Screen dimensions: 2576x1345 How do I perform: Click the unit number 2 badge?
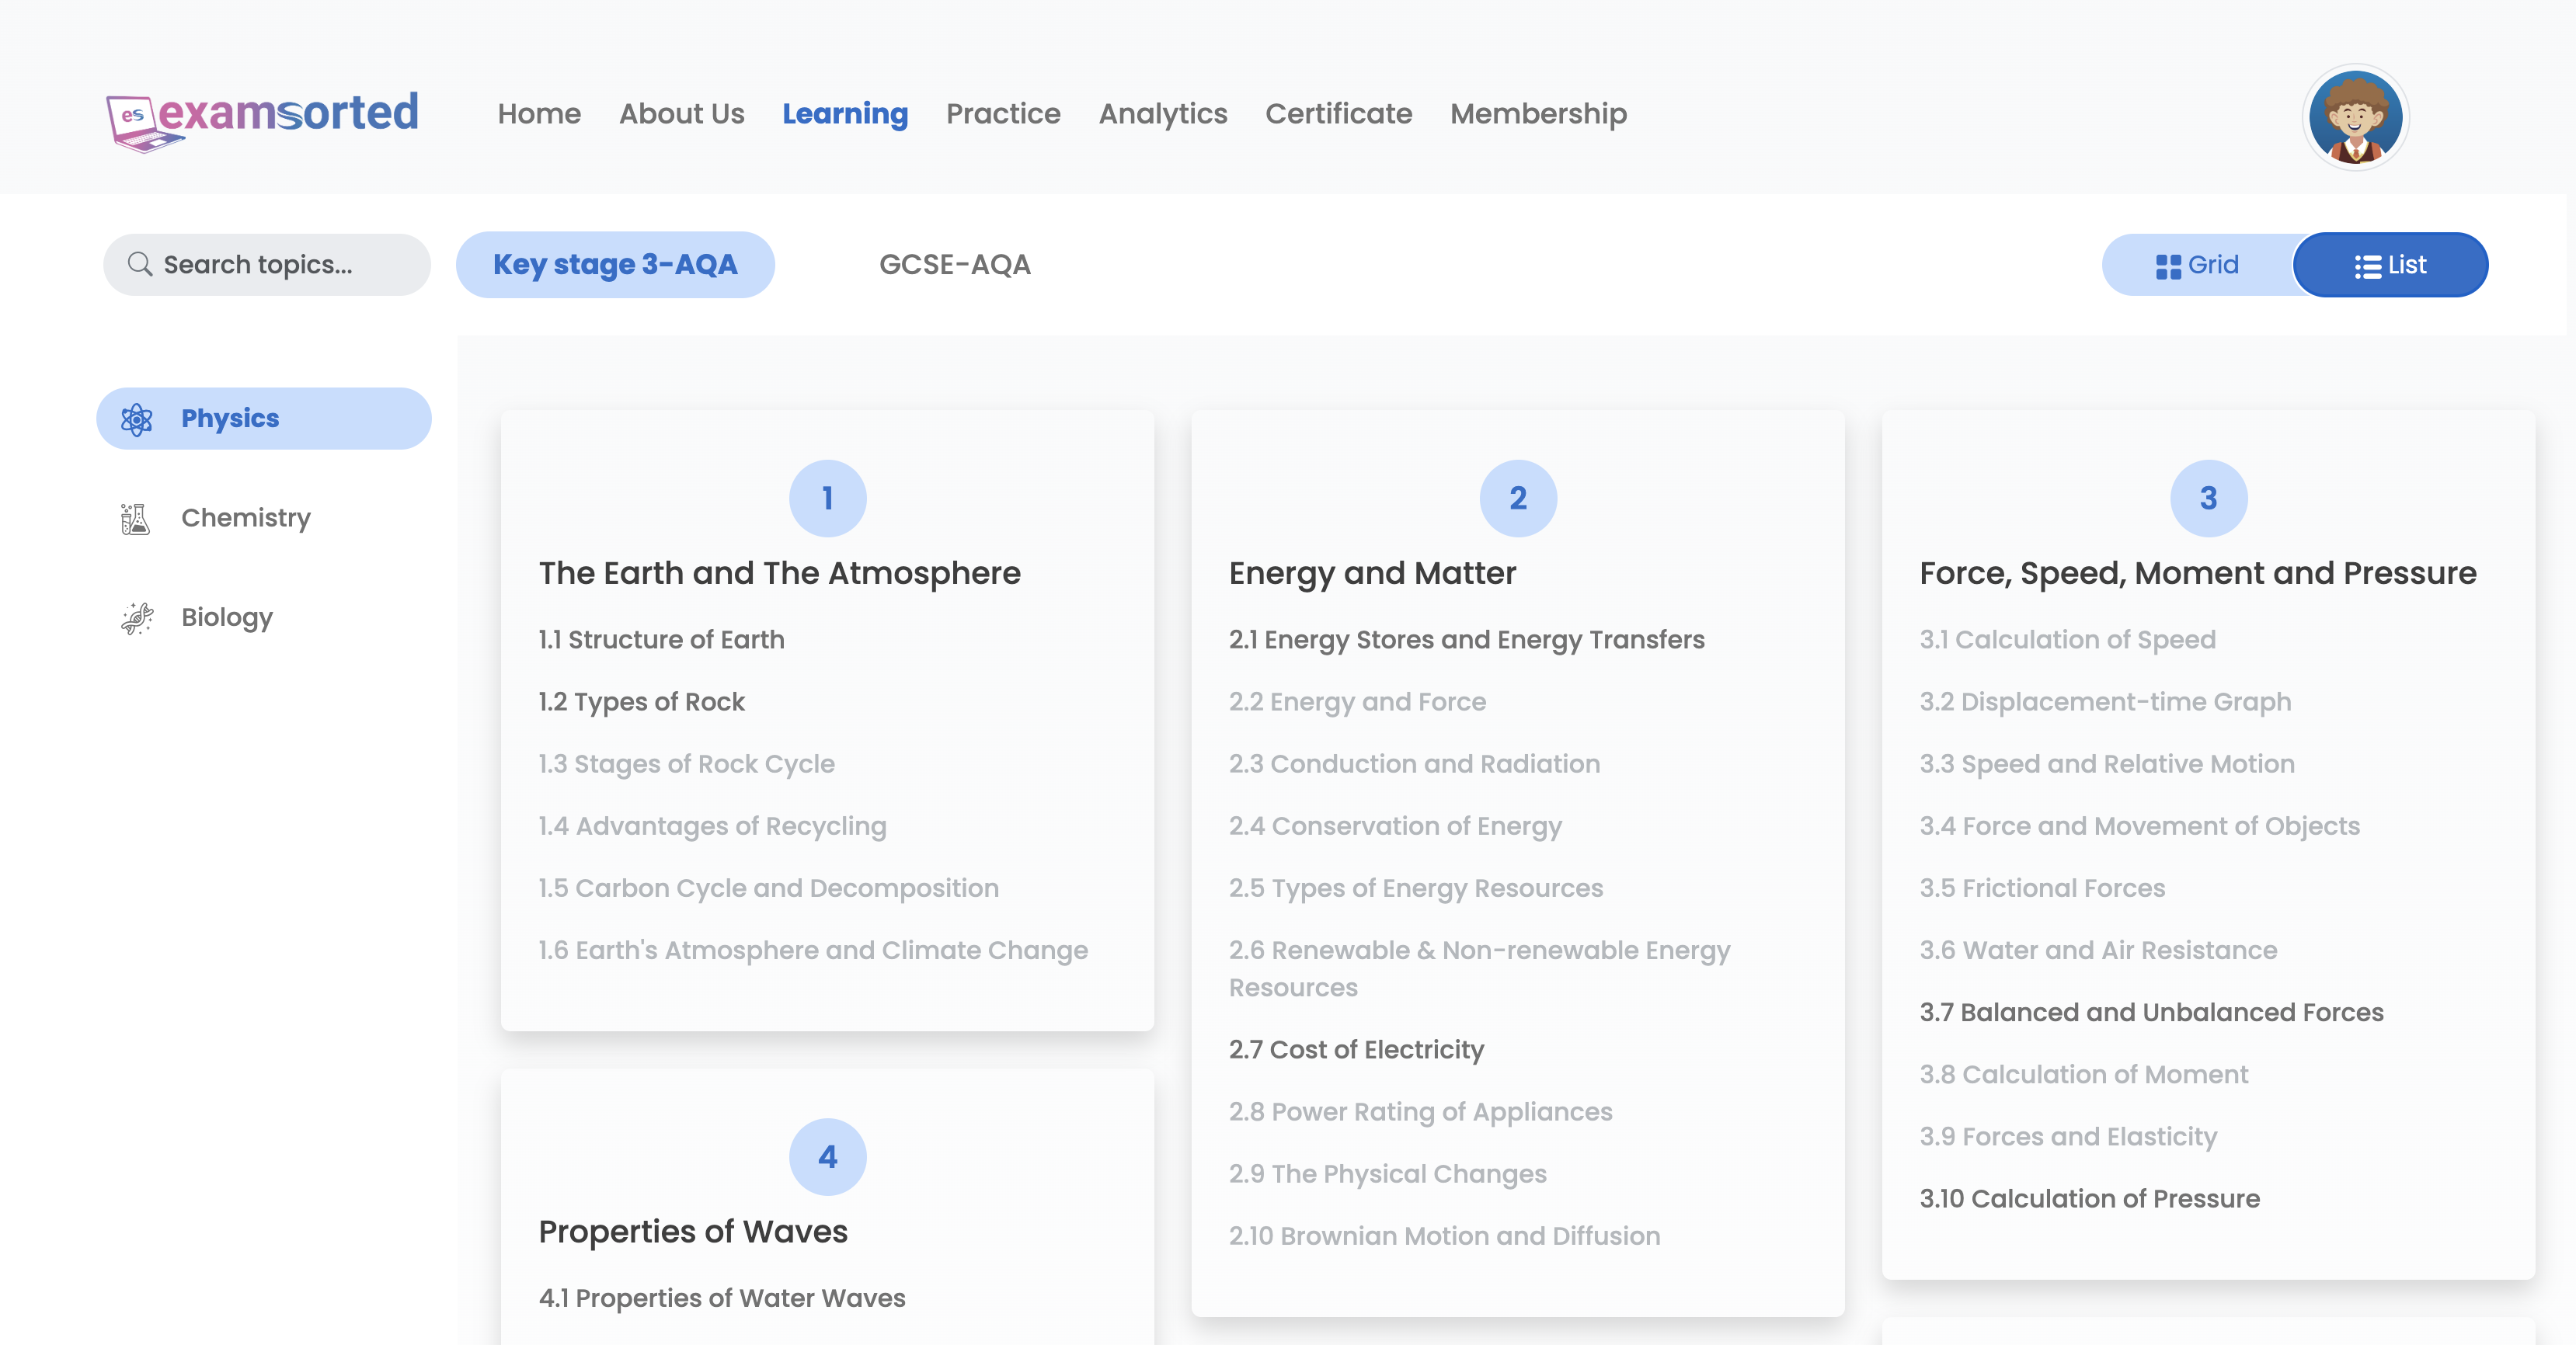pyautogui.click(x=1517, y=498)
